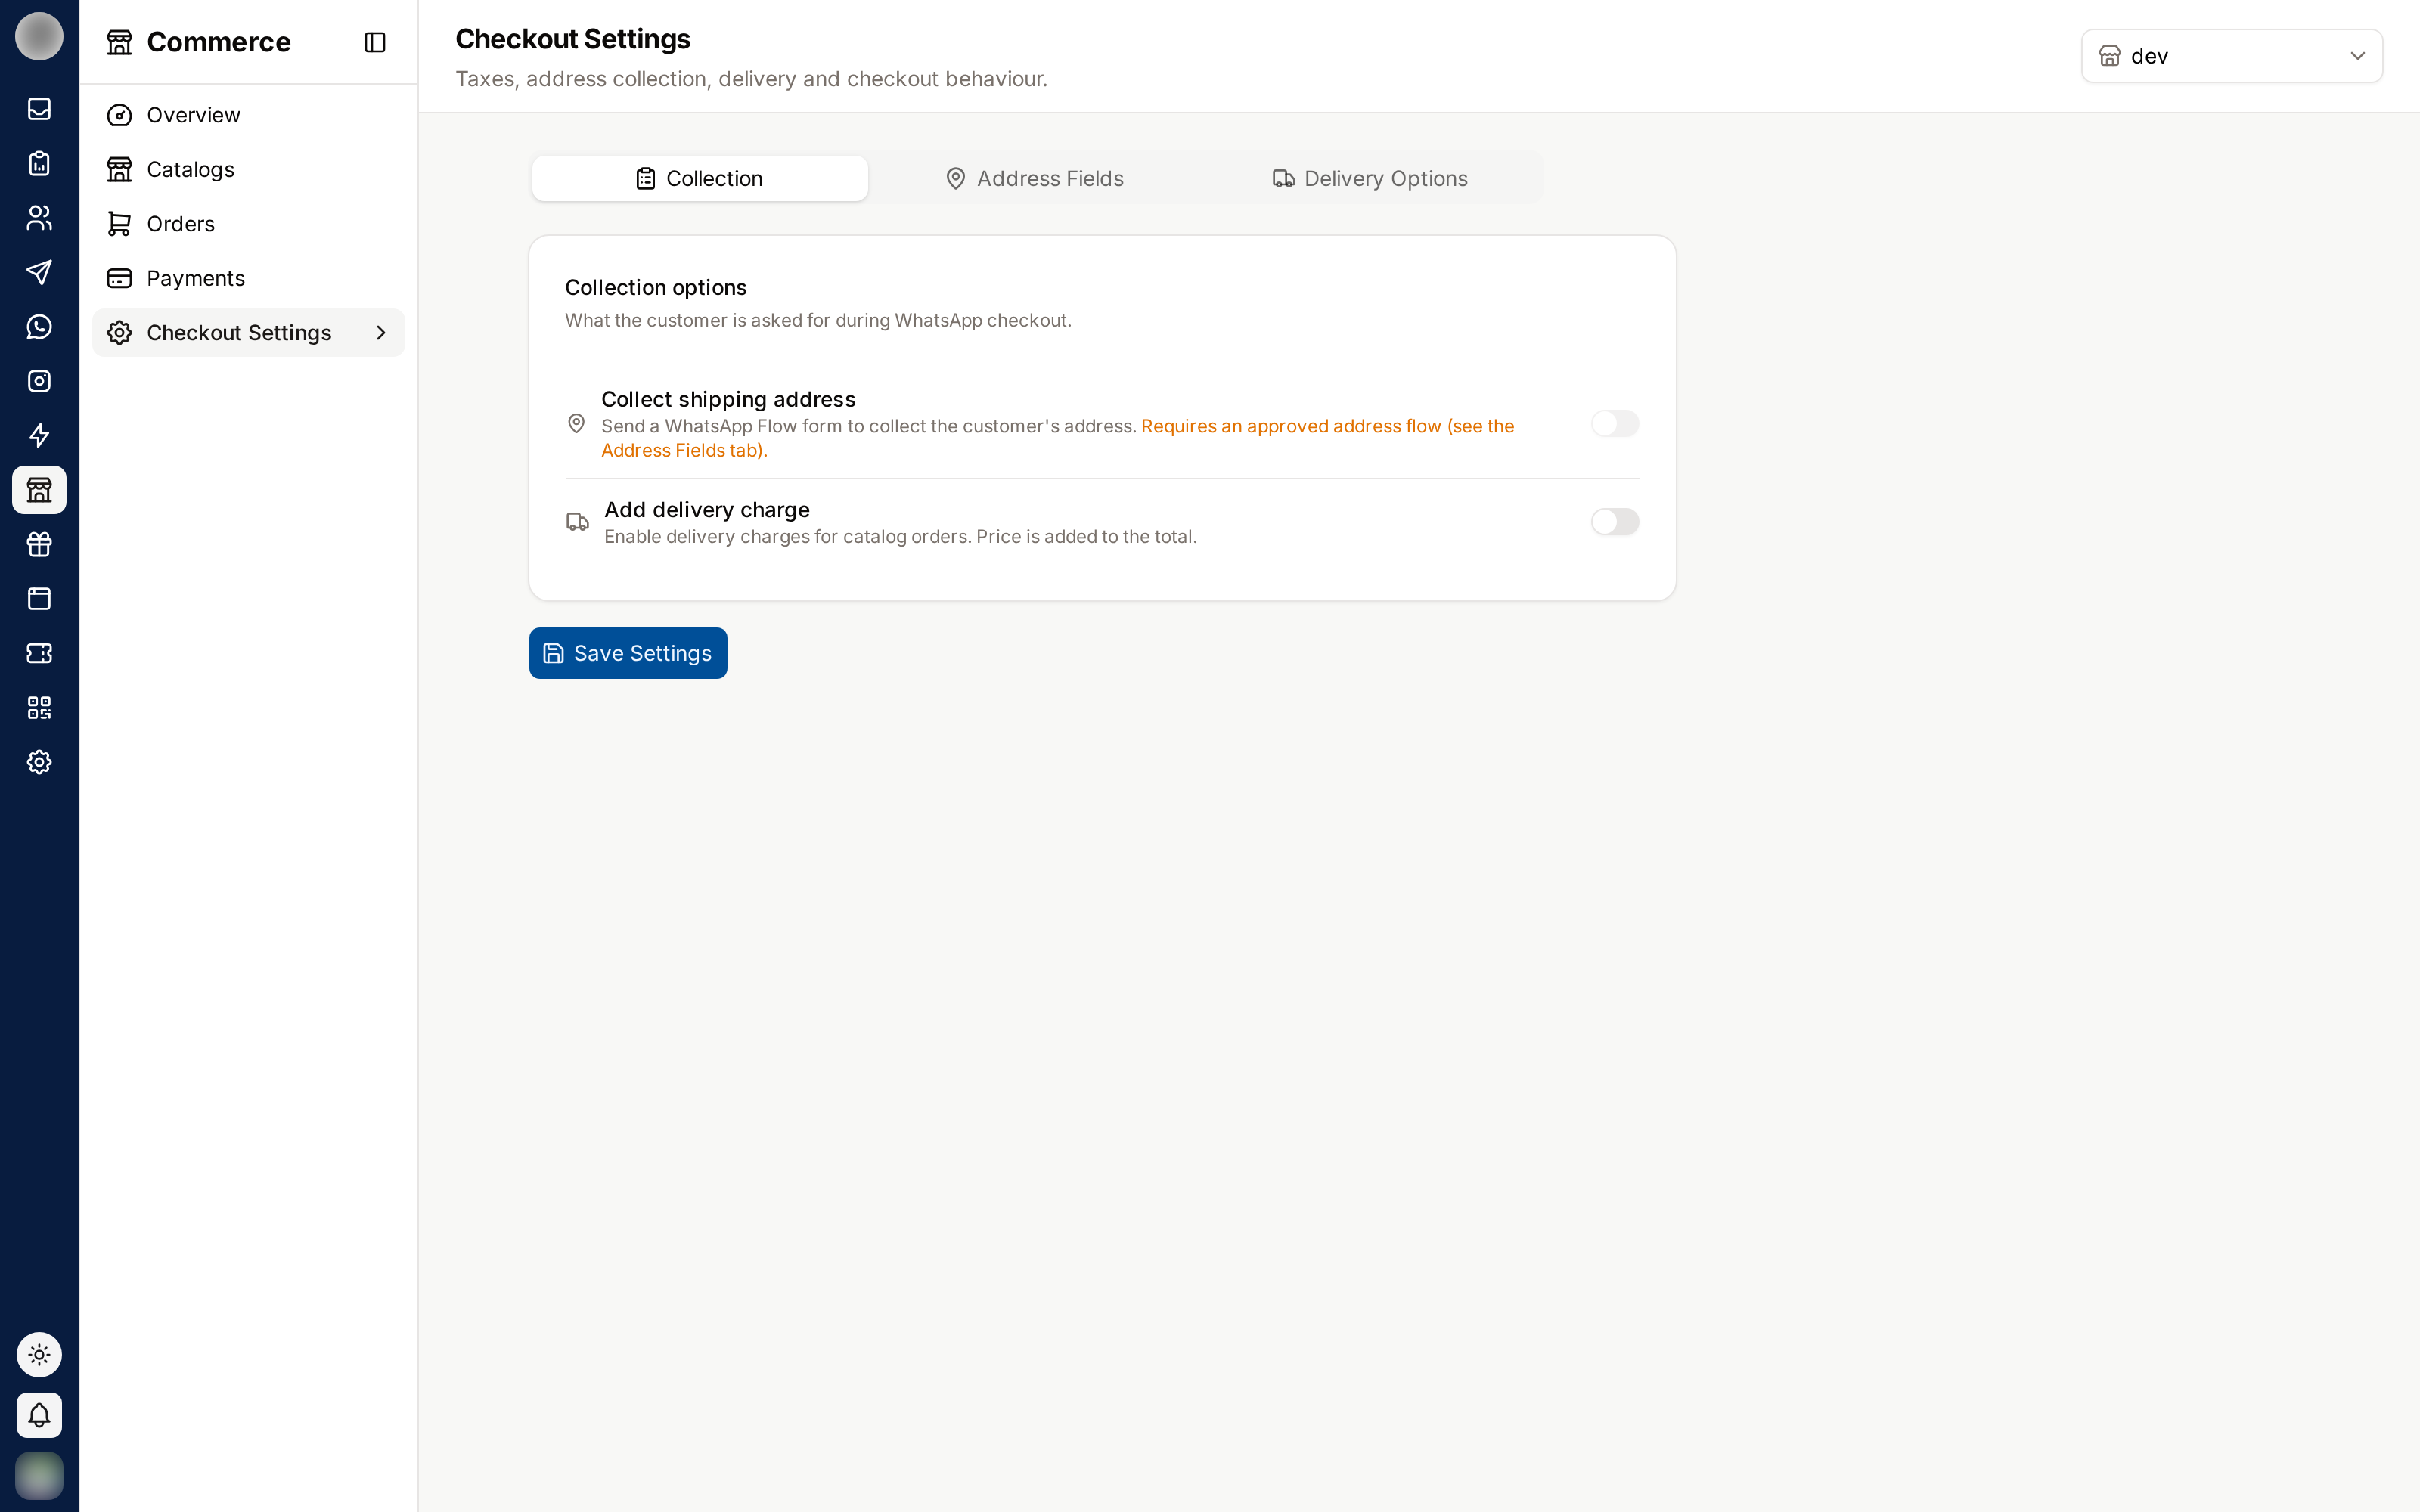The height and width of the screenshot is (1512, 2420).
Task: Switch to the Address Fields tab
Action: pyautogui.click(x=1035, y=179)
